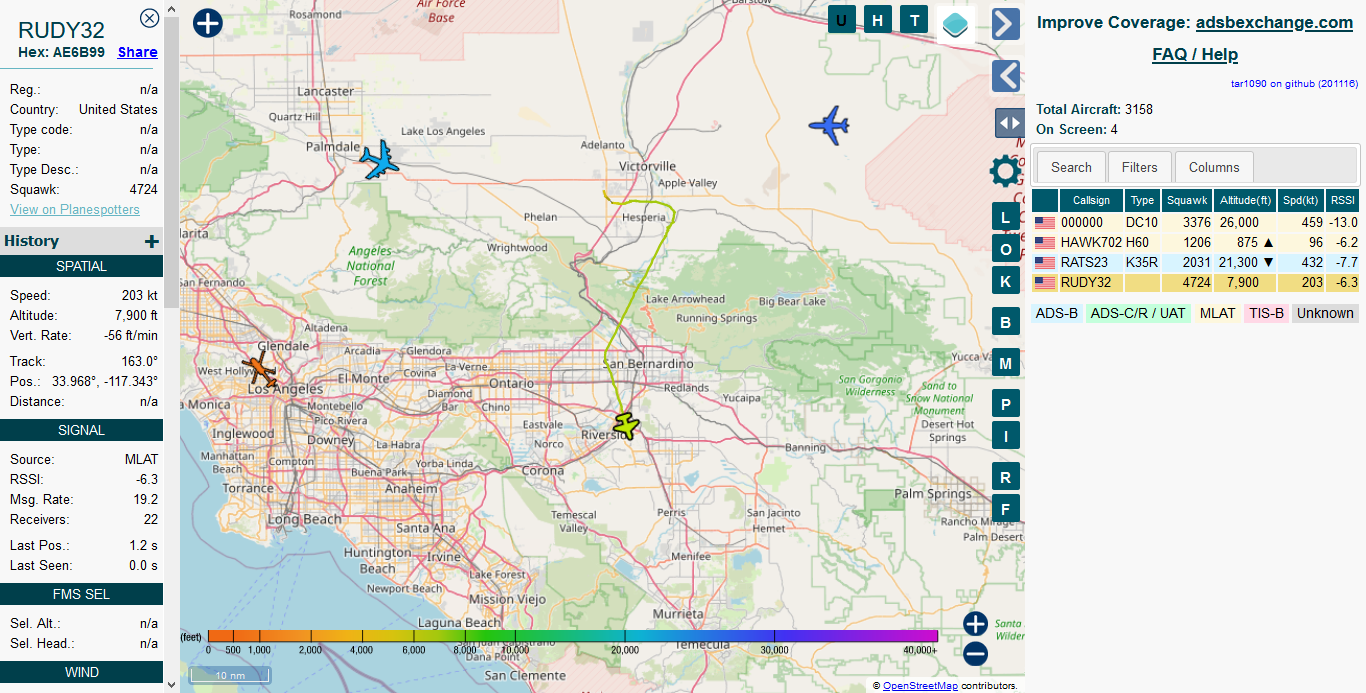
Task: Click the flag in the RATS23 row
Action: (1045, 262)
